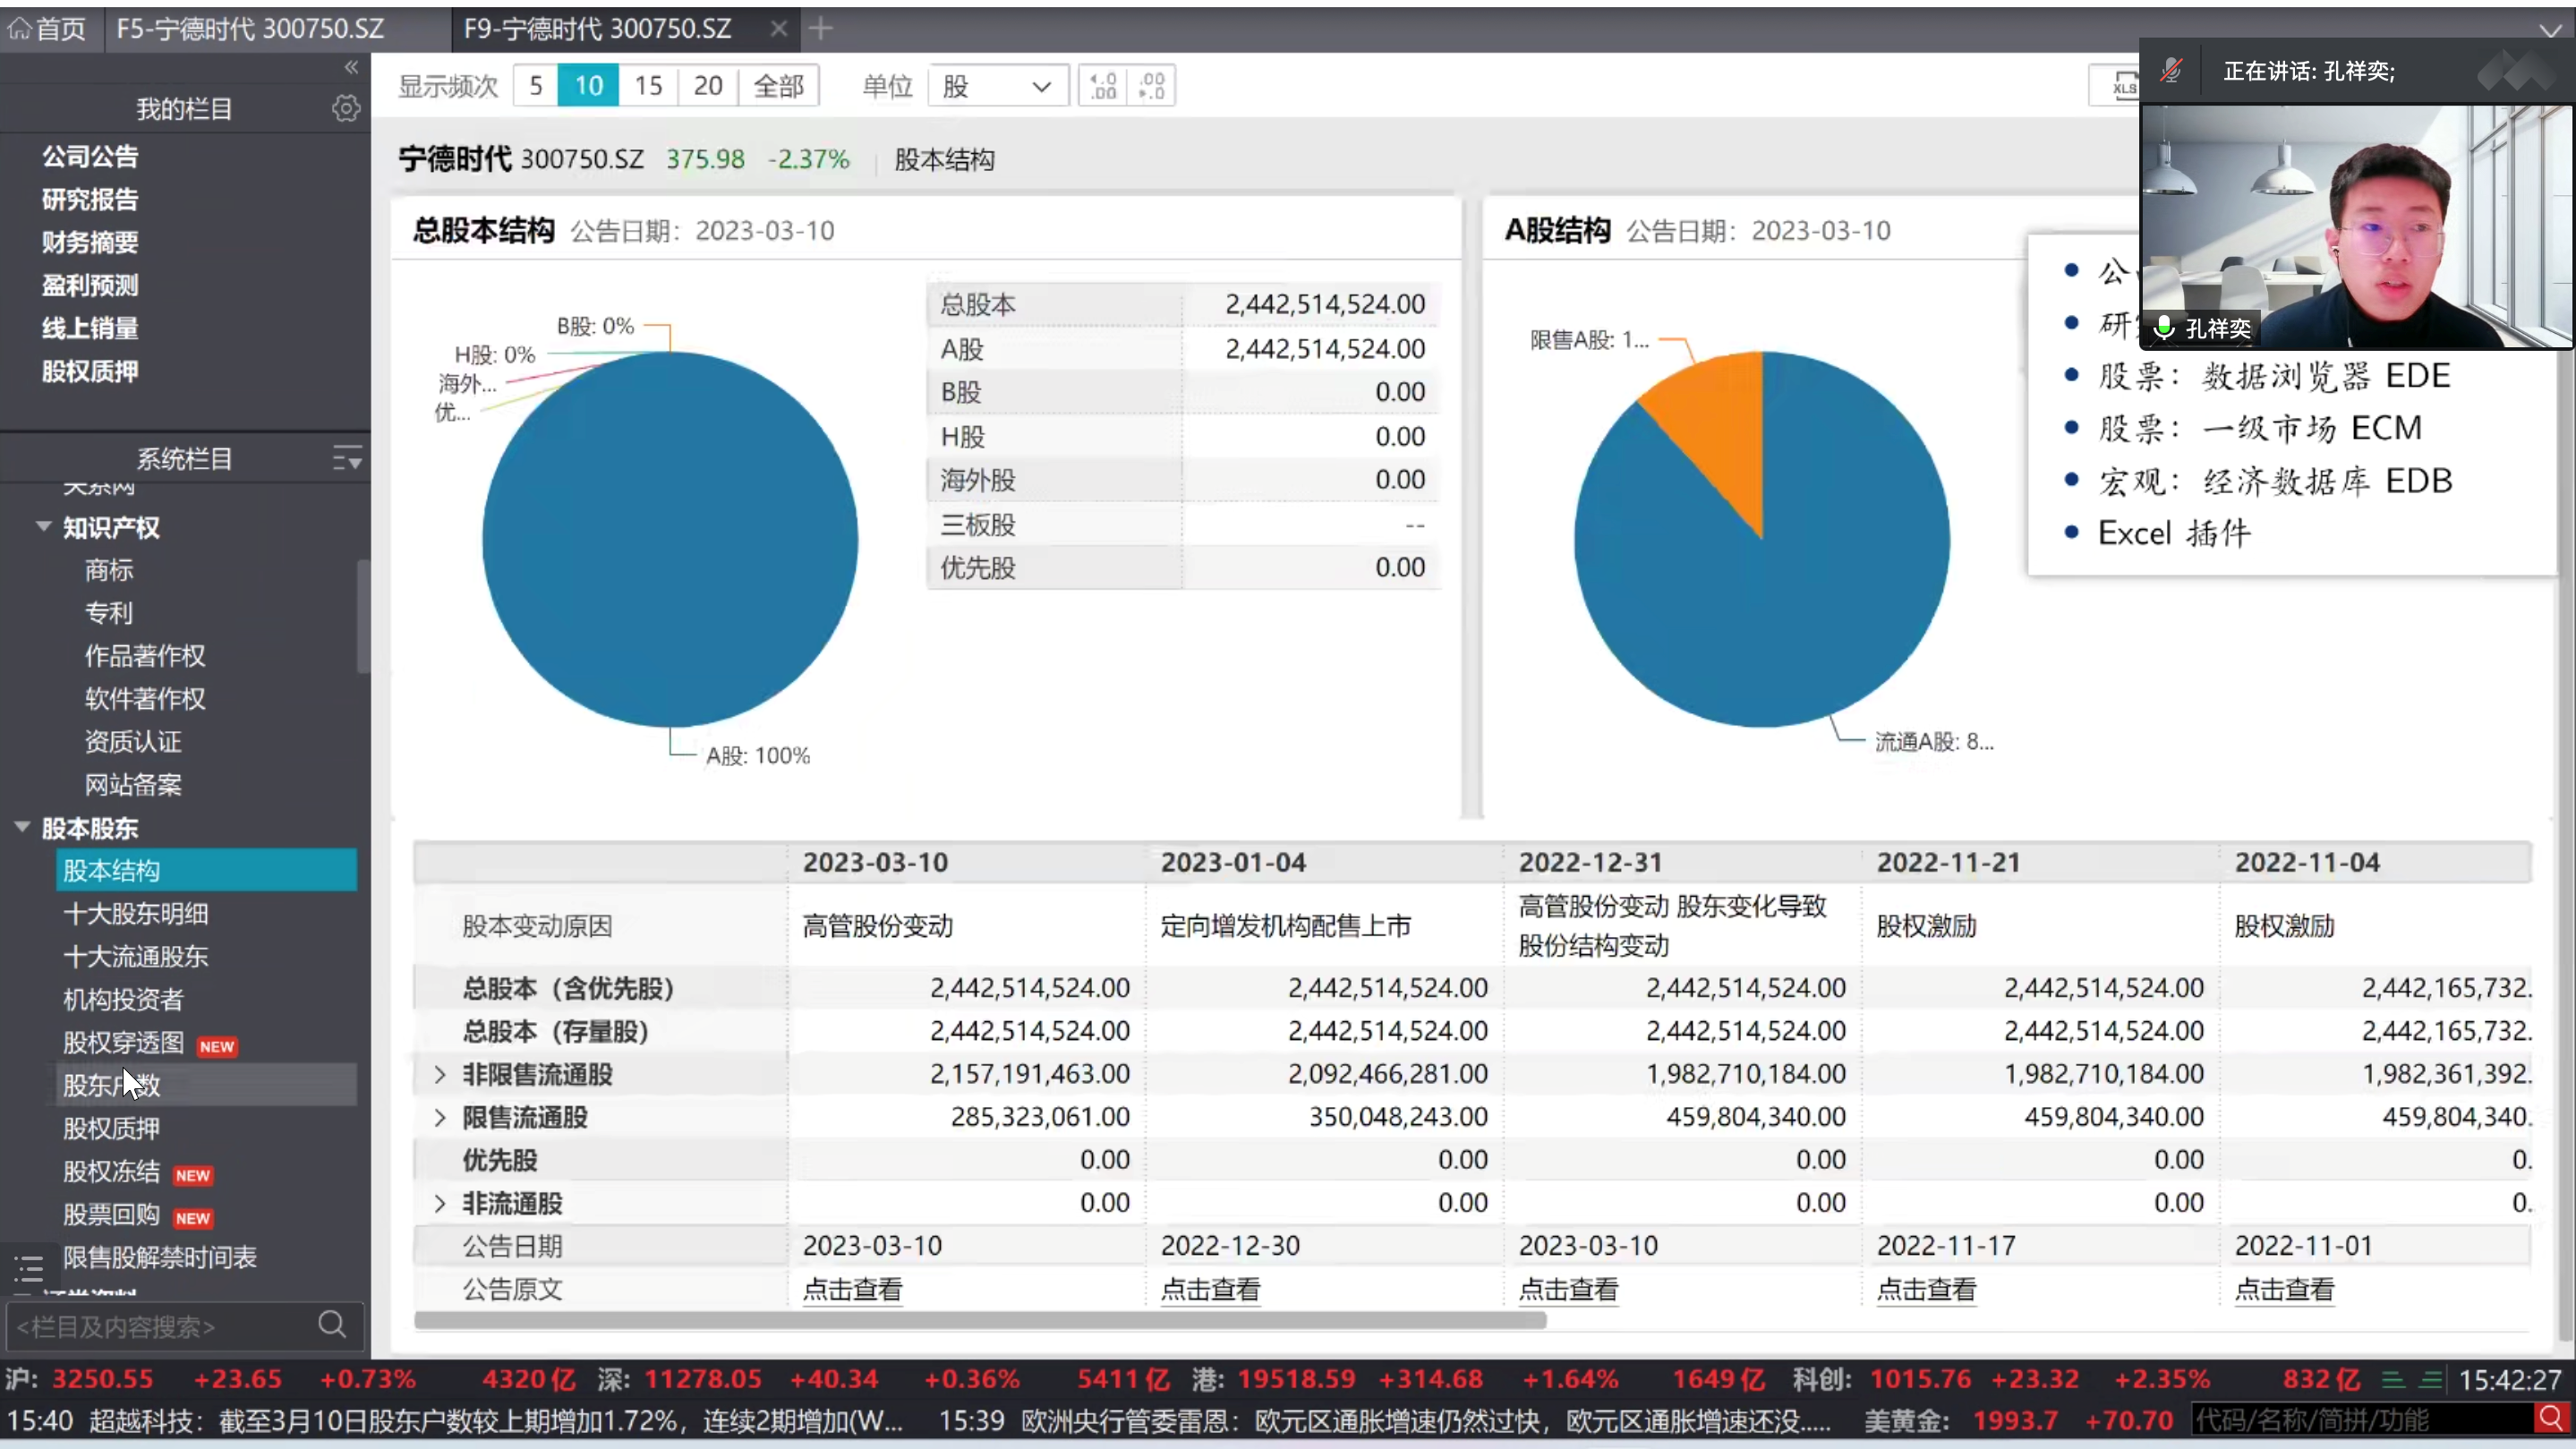Click the 系统栏目 filter menu icon
Screen dimensions: 2576x1449
point(346,459)
